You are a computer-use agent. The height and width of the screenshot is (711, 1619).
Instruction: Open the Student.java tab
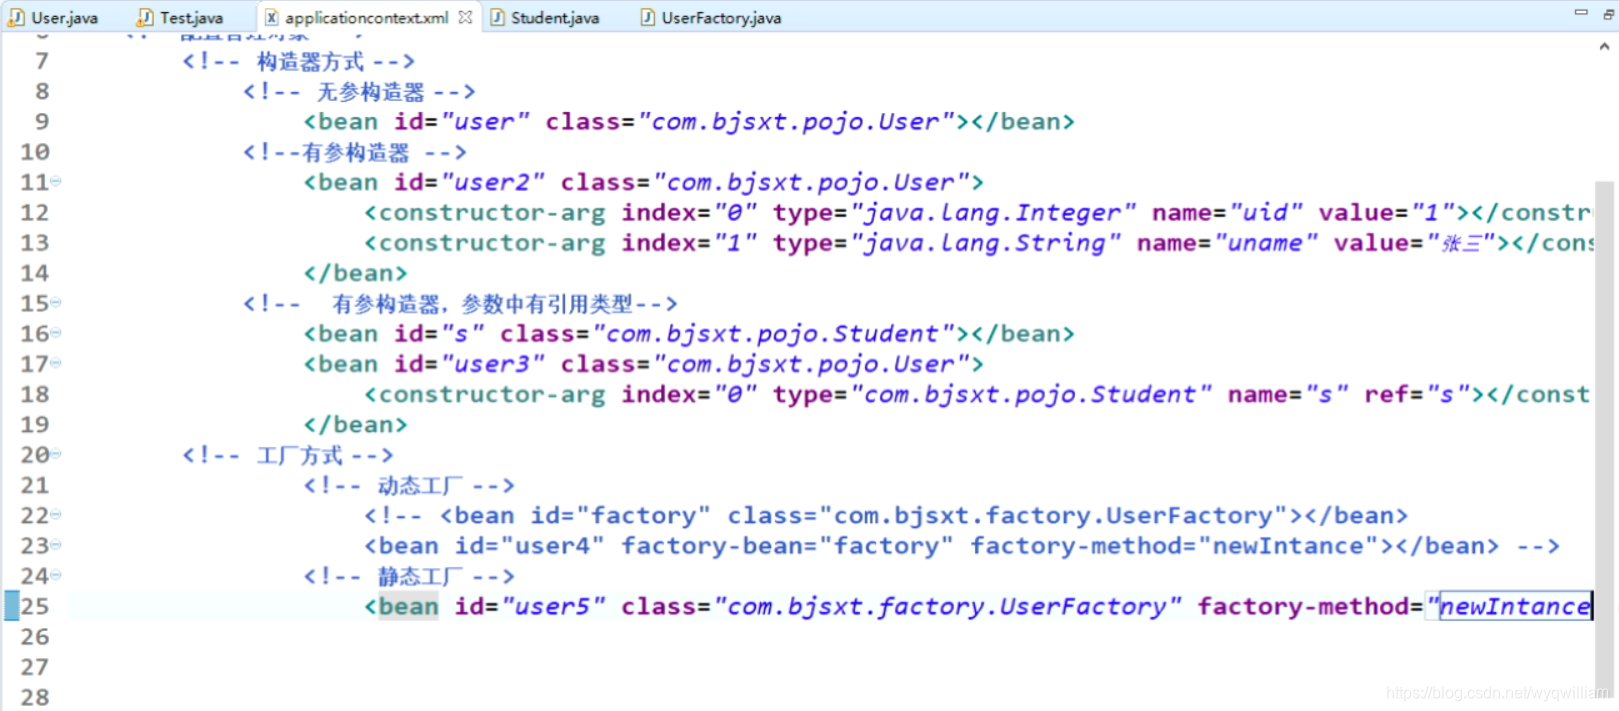555,17
